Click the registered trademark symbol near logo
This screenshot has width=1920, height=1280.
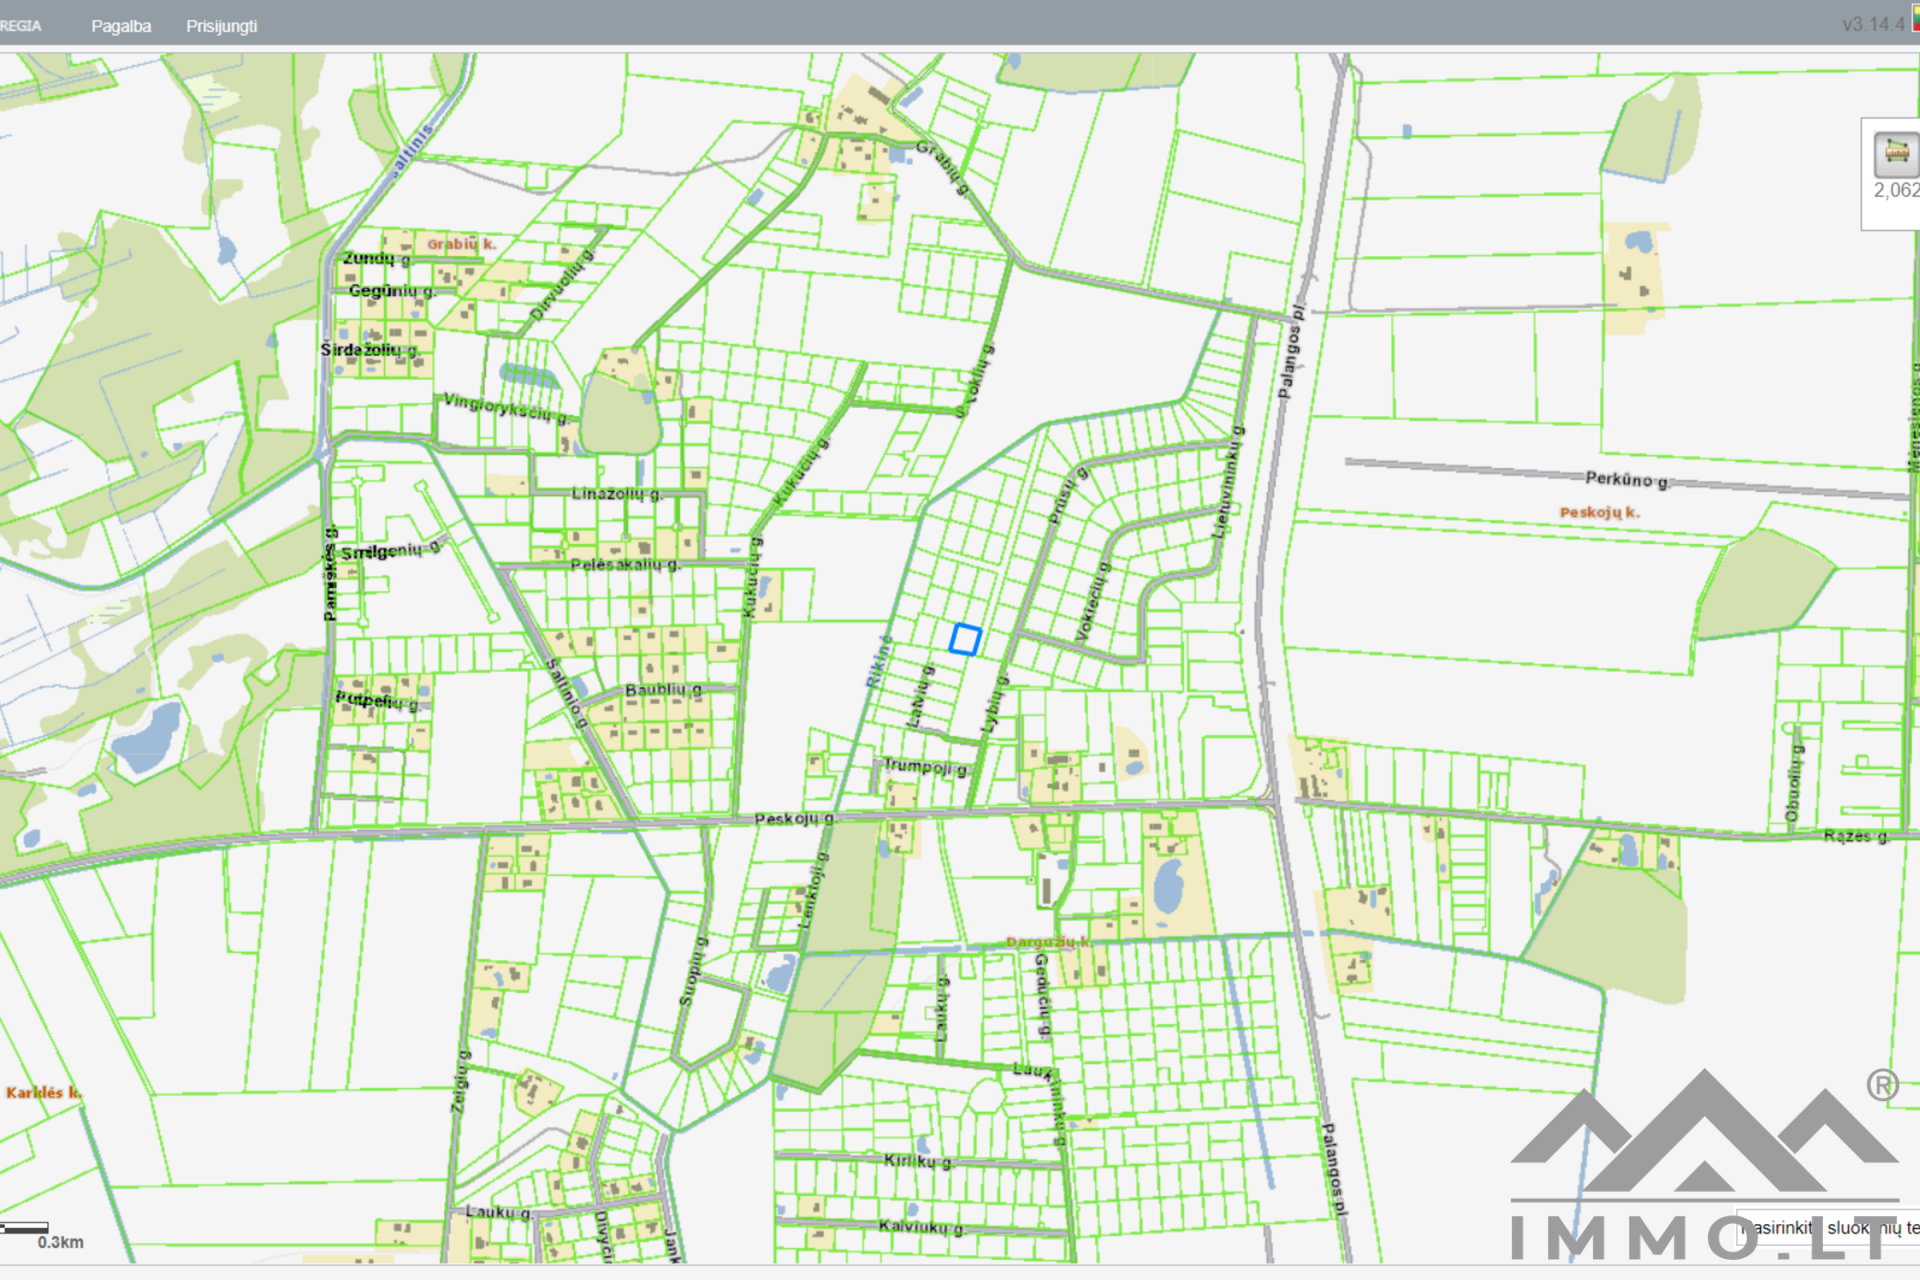click(1882, 1085)
